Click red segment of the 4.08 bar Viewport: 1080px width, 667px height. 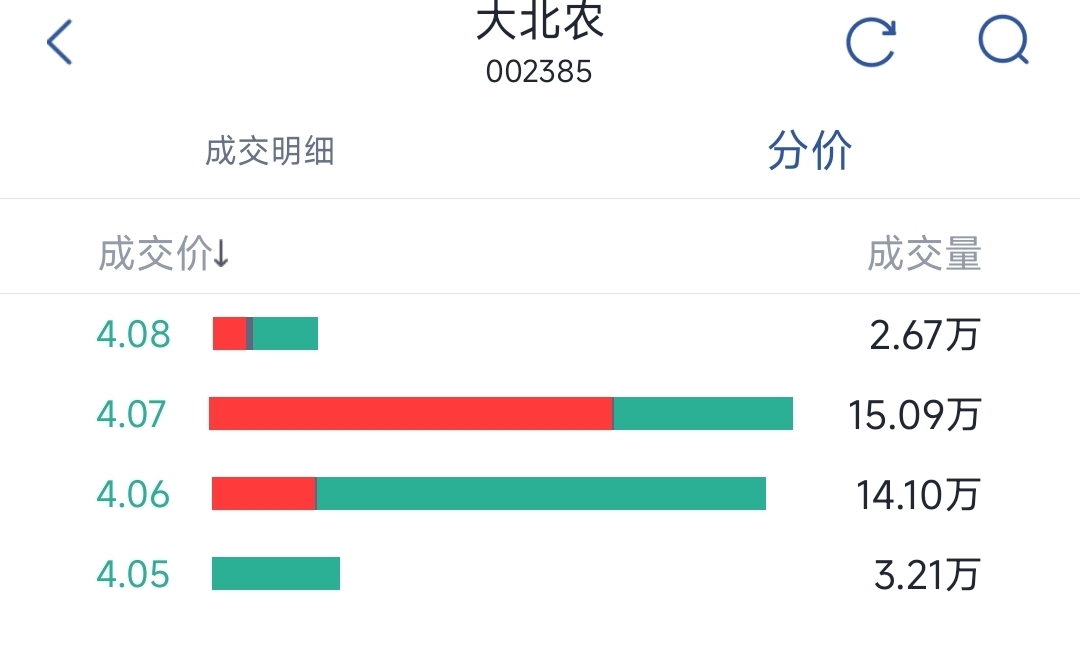[229, 334]
